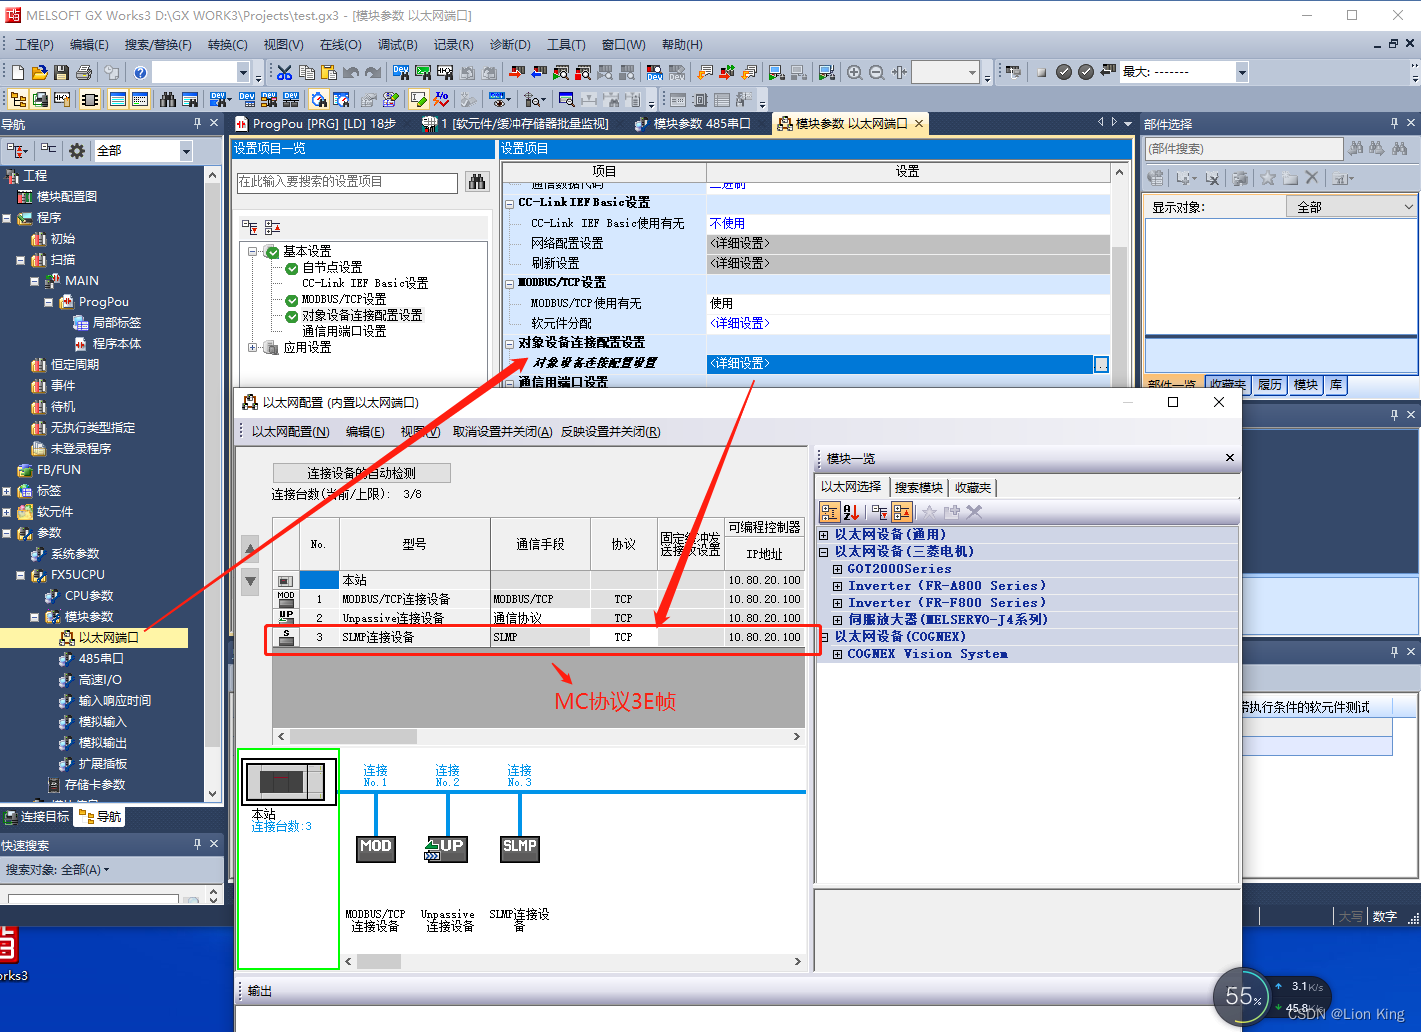The height and width of the screenshot is (1032, 1421).
Task: Save the project with the floppy disk icon
Action: pyautogui.click(x=62, y=72)
